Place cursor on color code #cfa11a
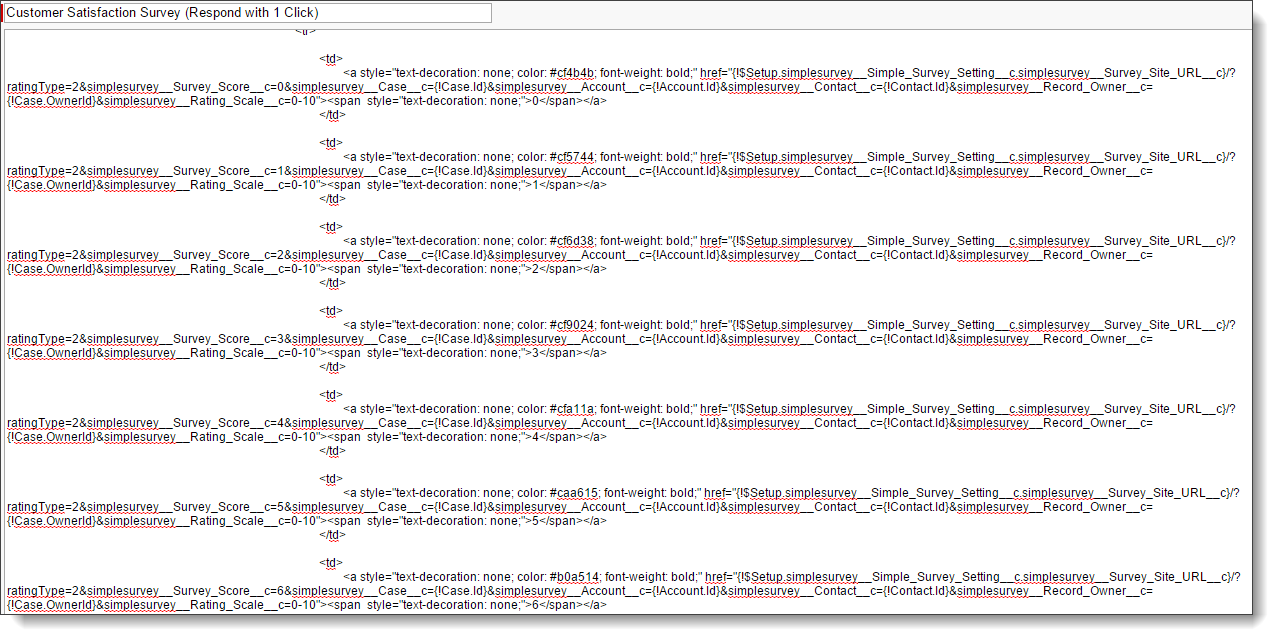 571,409
